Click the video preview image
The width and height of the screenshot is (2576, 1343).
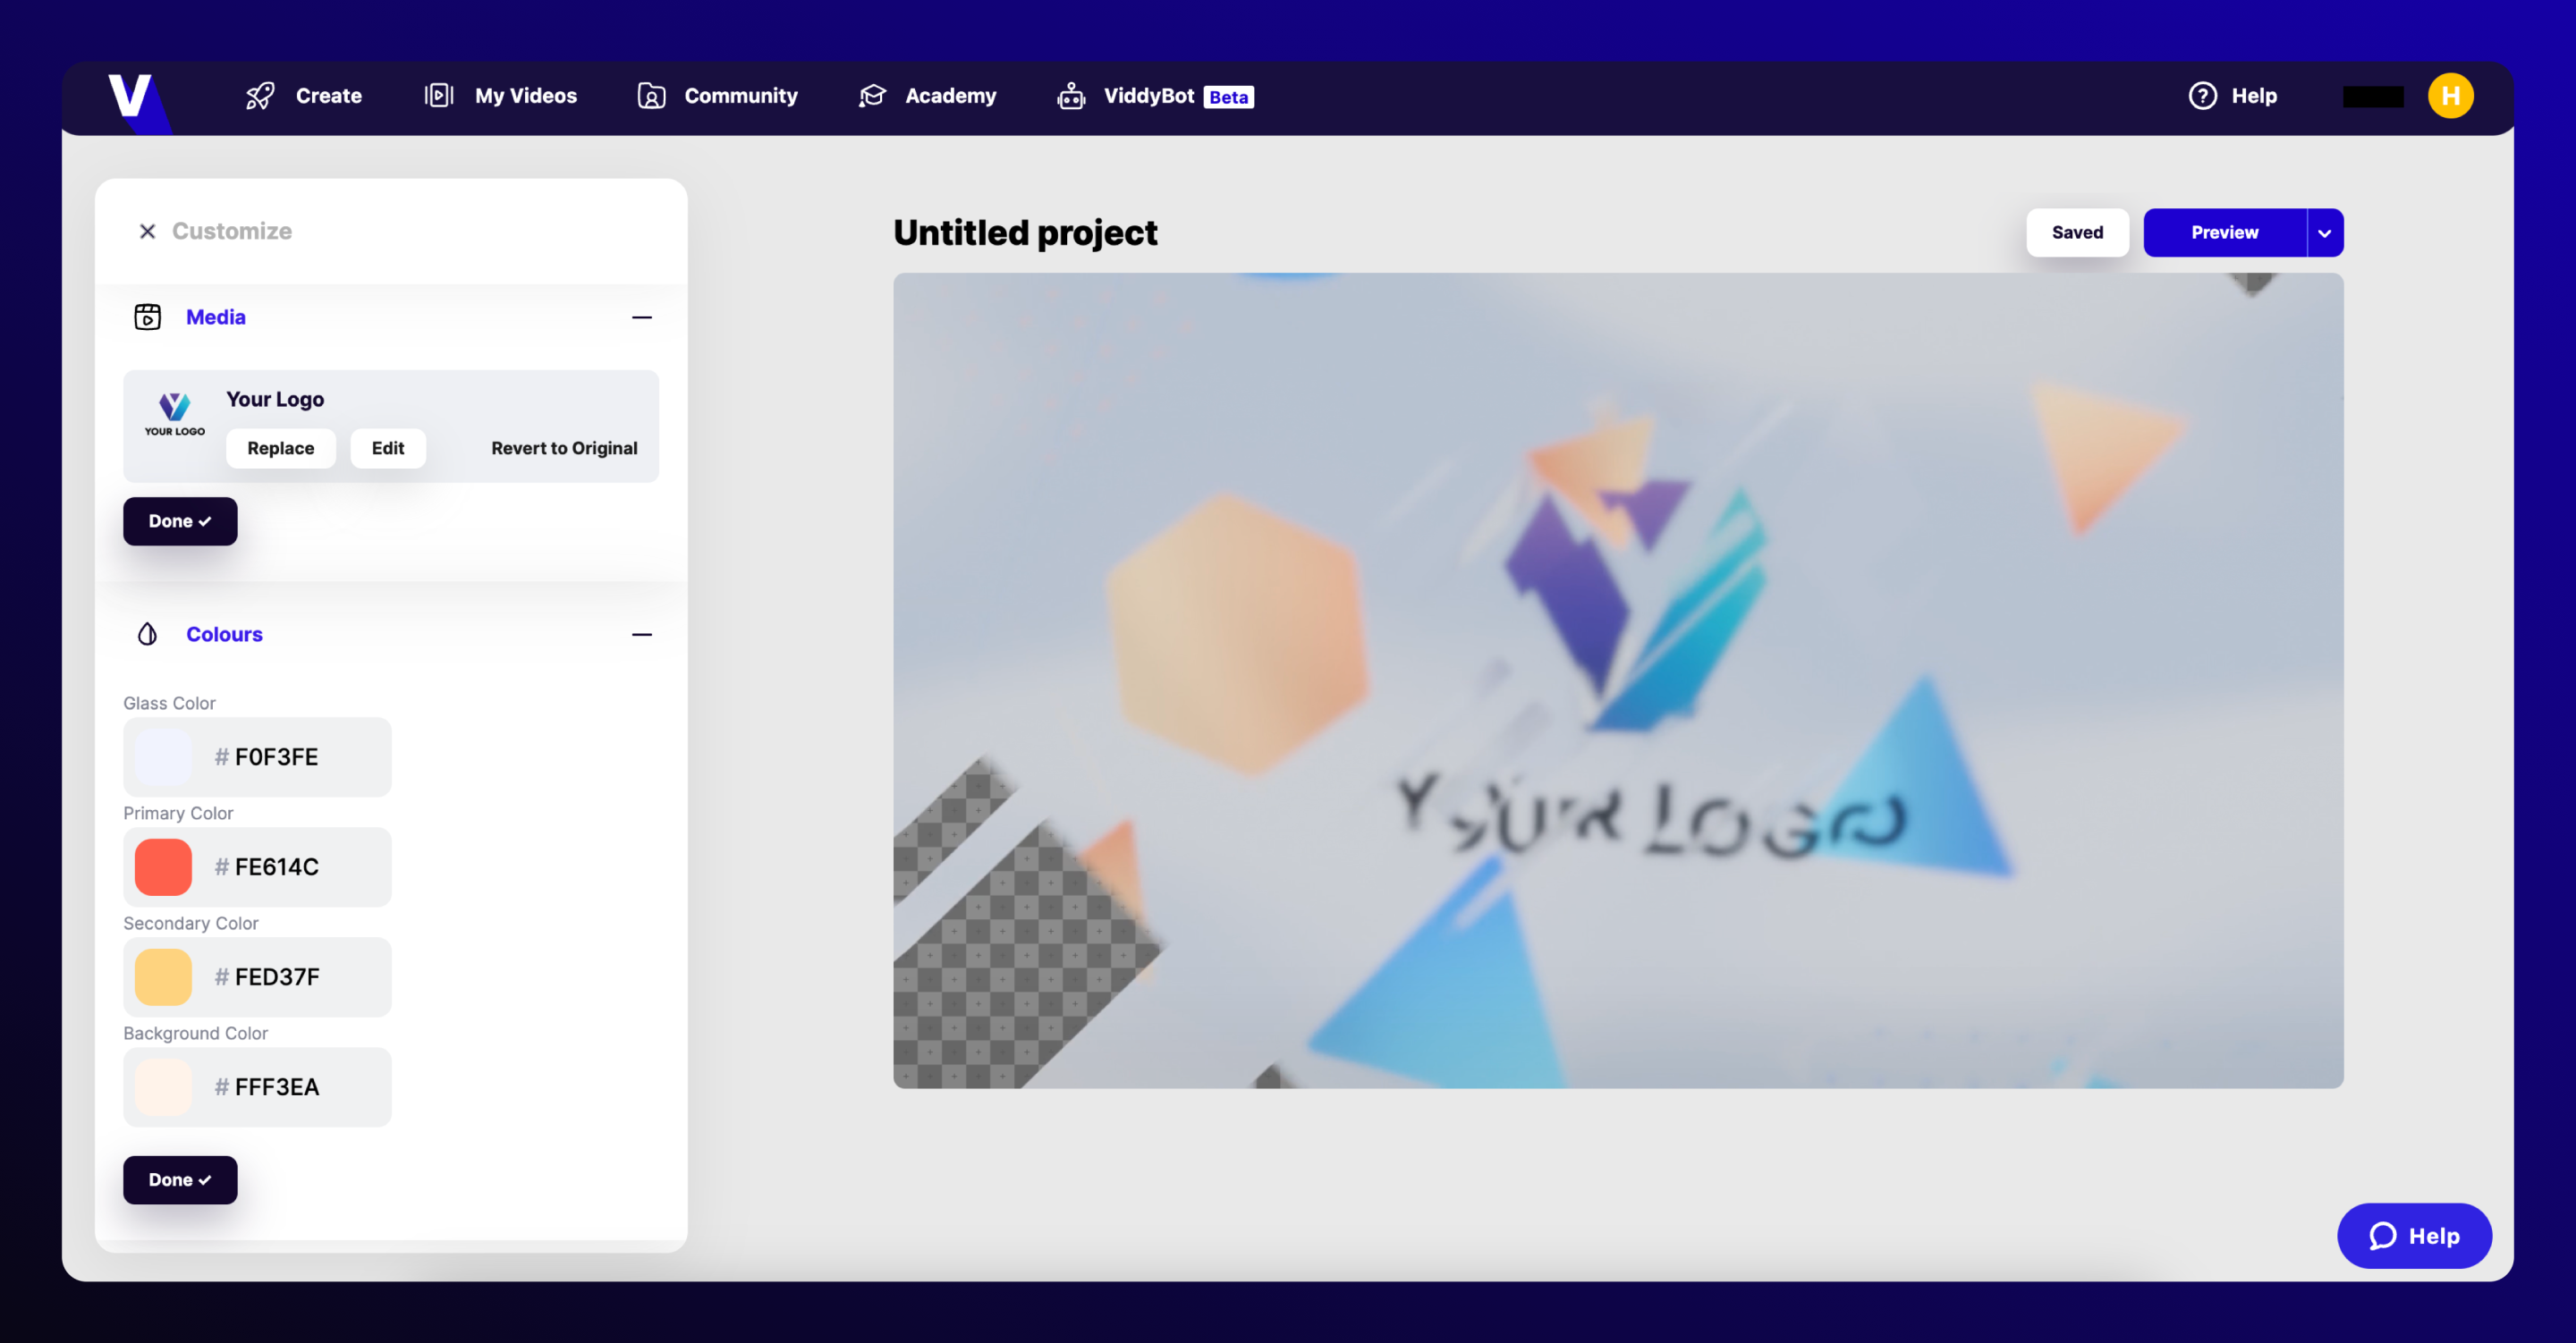[x=1618, y=681]
